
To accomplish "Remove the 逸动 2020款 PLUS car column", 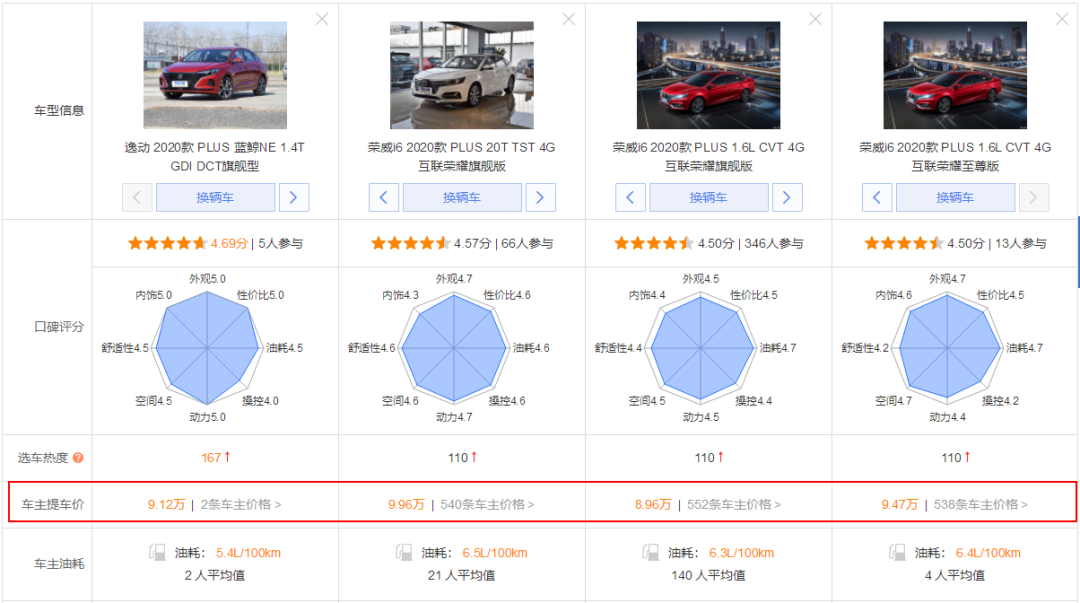I will [321, 19].
